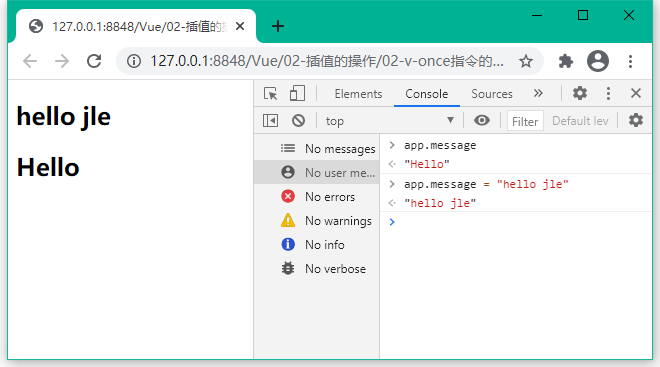This screenshot has height=367, width=660.
Task: Open the top JavaScript context dropdown
Action: point(389,121)
